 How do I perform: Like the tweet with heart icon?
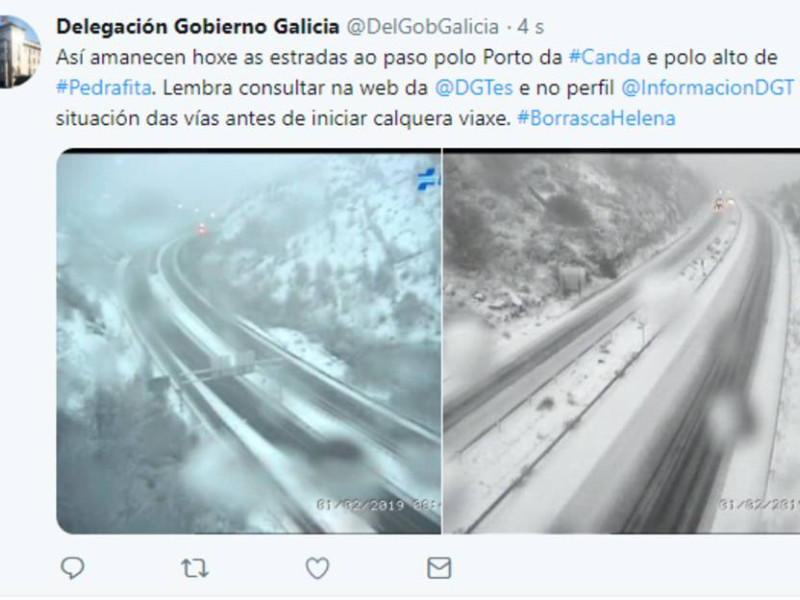coord(317,568)
